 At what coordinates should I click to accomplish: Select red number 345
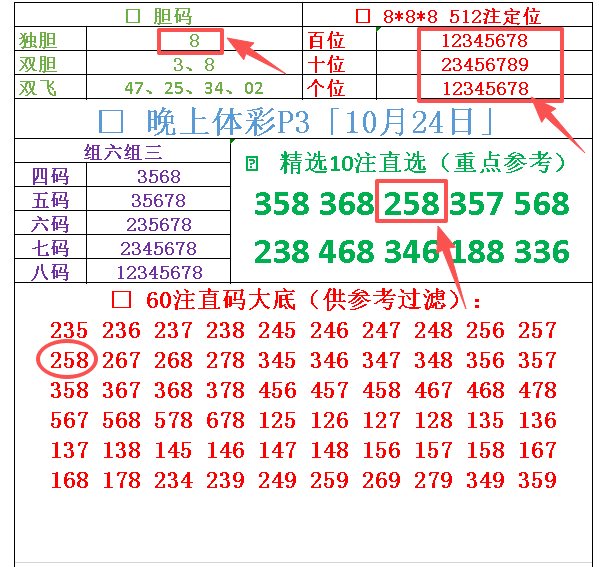(x=277, y=360)
